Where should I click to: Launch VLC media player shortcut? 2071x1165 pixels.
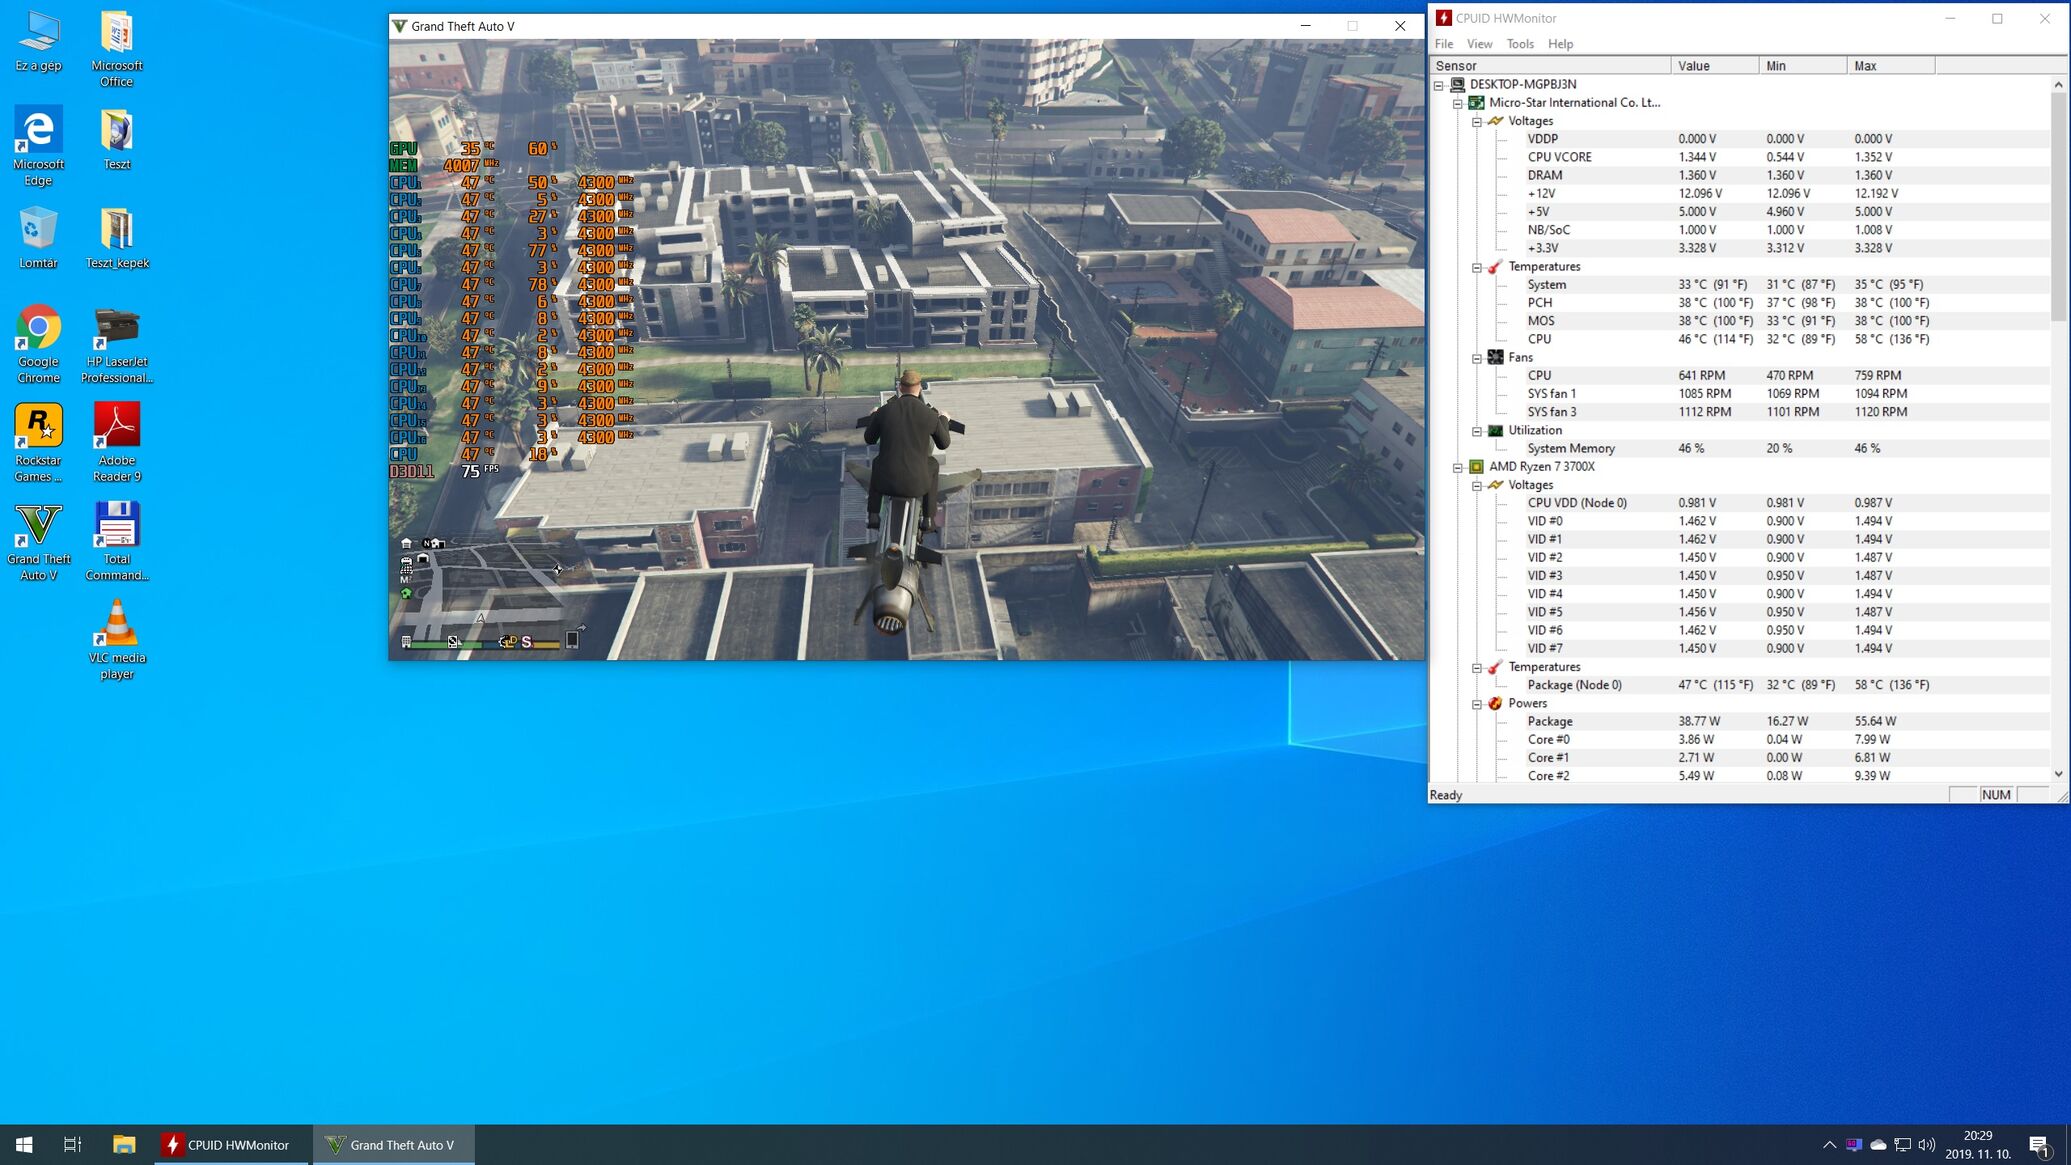(x=117, y=640)
